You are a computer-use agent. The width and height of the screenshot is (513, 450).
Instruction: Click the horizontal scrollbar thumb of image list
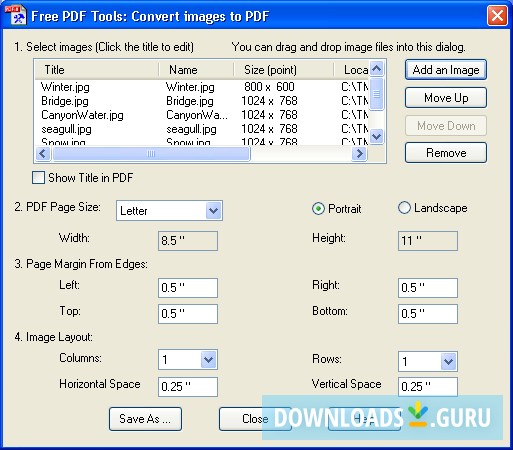tap(151, 154)
